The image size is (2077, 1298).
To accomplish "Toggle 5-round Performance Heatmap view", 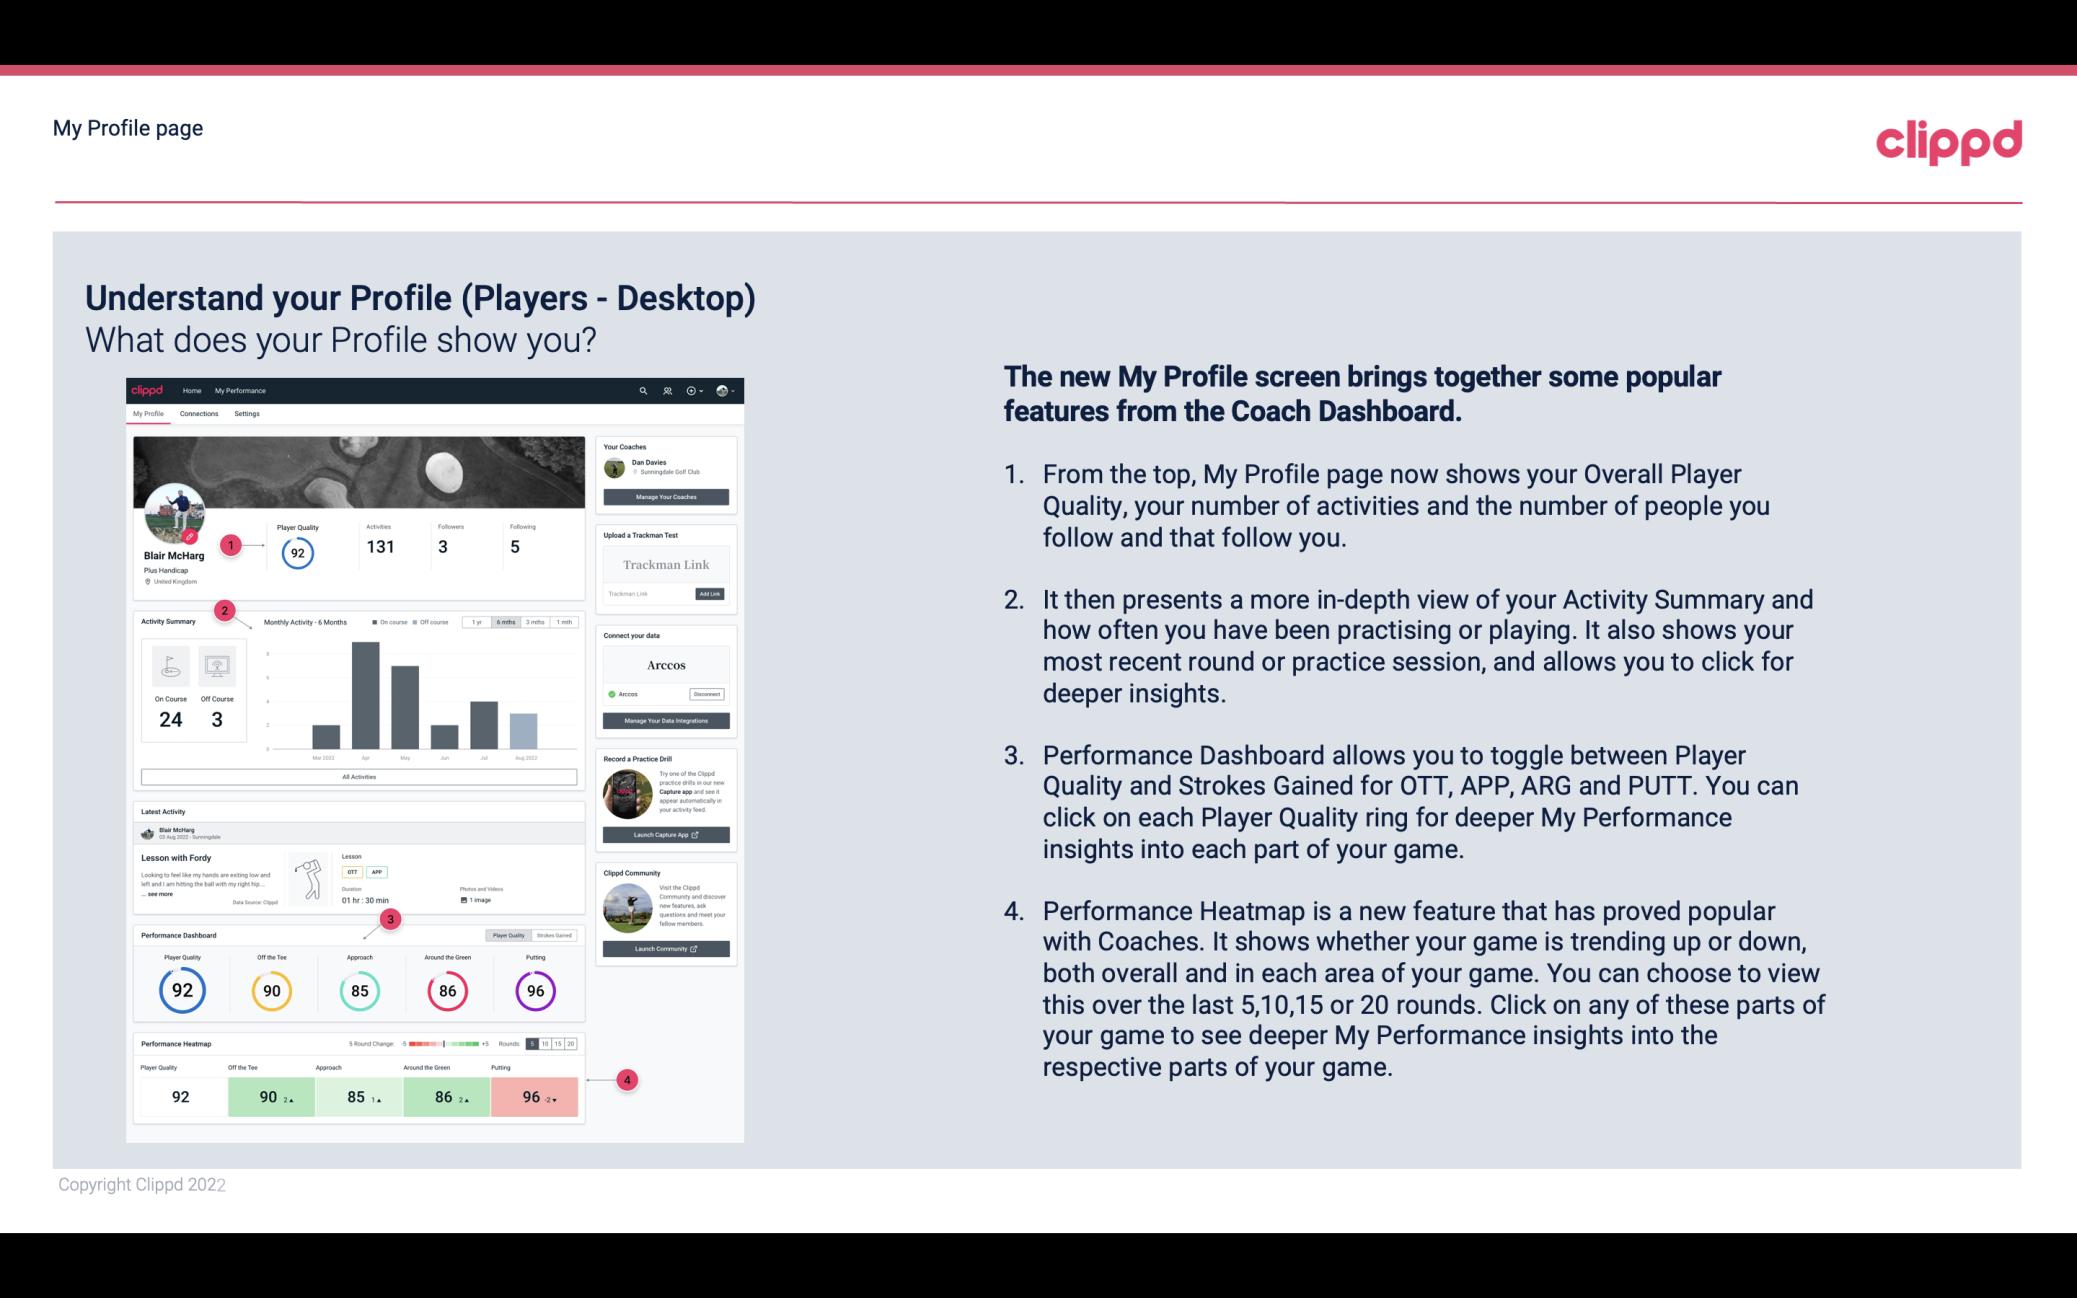I will (532, 1042).
